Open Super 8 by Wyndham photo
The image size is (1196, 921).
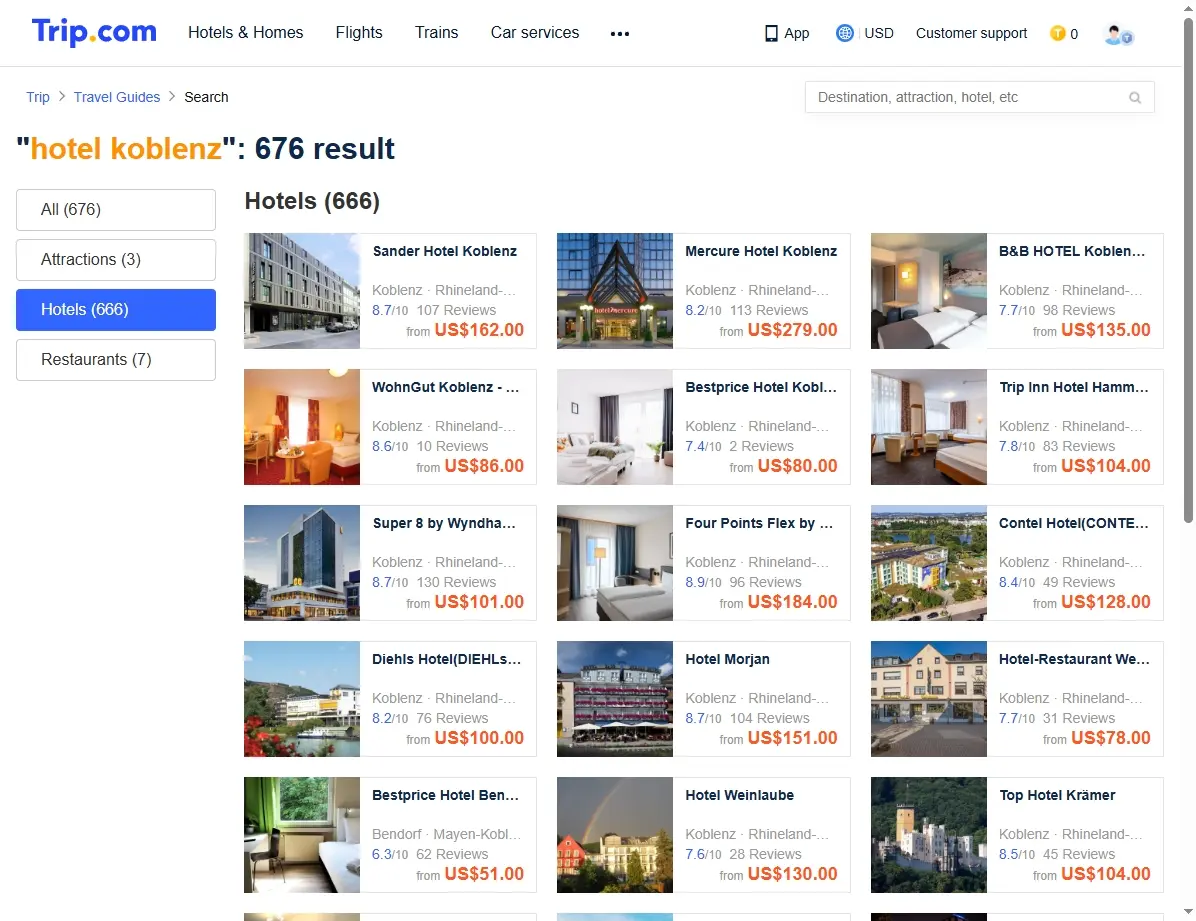302,563
